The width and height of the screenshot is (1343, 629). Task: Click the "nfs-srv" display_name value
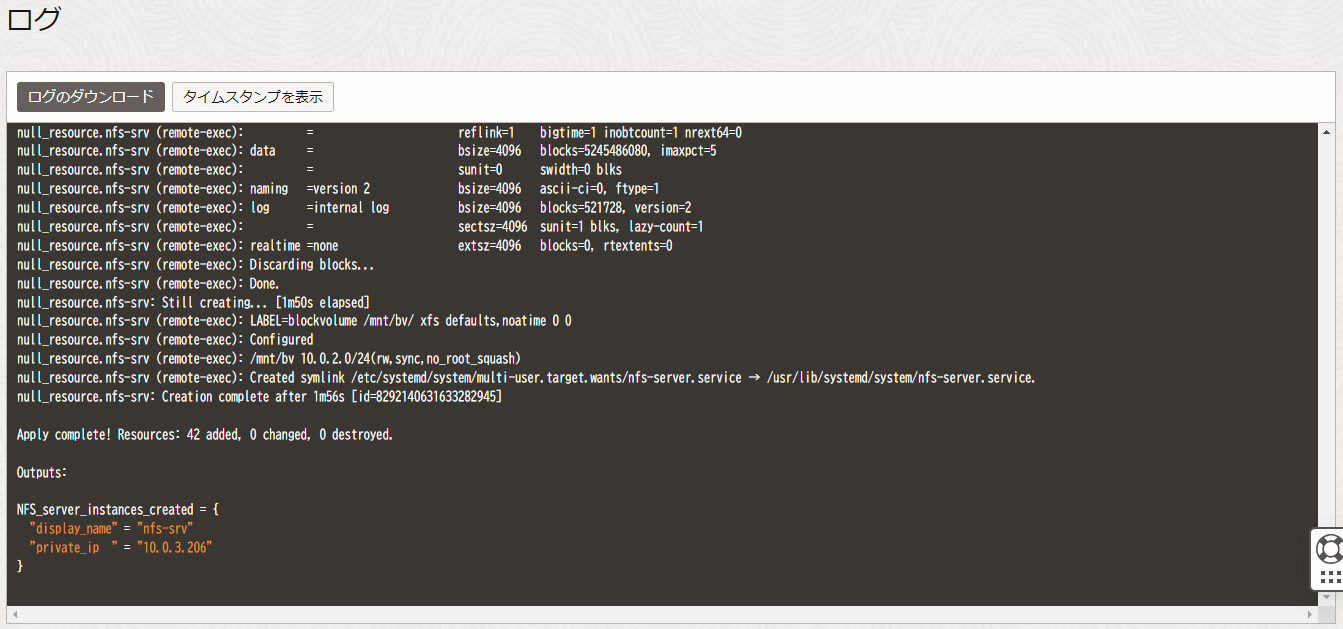pyautogui.click(x=165, y=529)
